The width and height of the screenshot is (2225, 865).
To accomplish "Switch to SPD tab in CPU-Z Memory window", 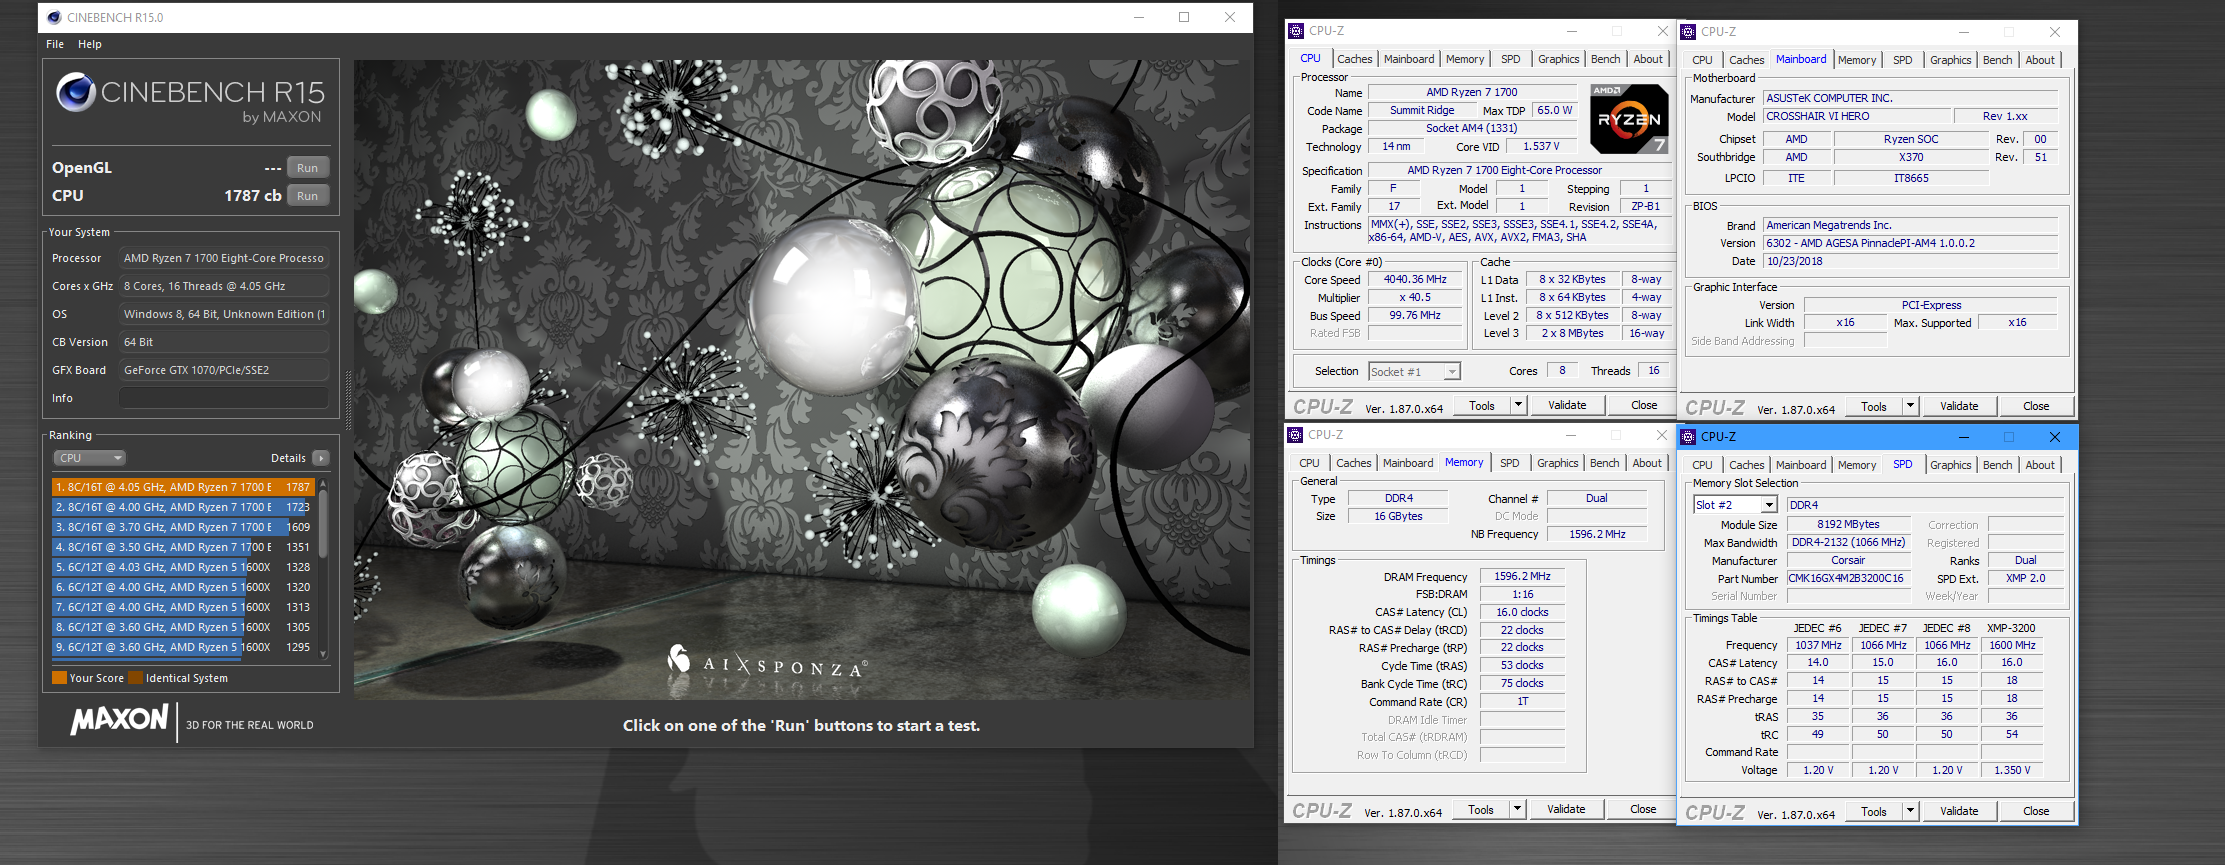I will click(1509, 463).
